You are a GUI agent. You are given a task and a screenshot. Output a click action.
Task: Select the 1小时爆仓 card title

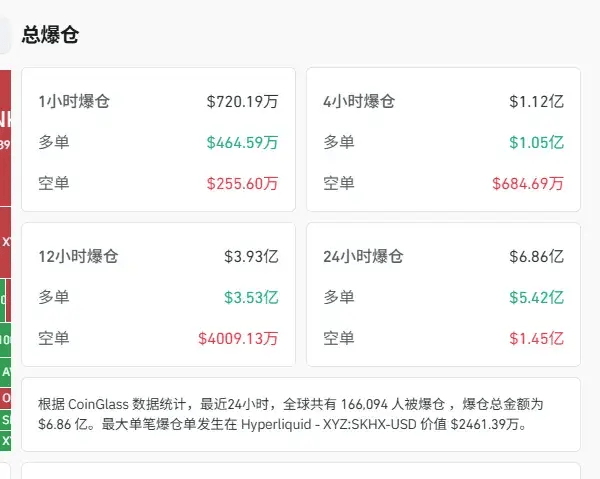pyautogui.click(x=74, y=101)
